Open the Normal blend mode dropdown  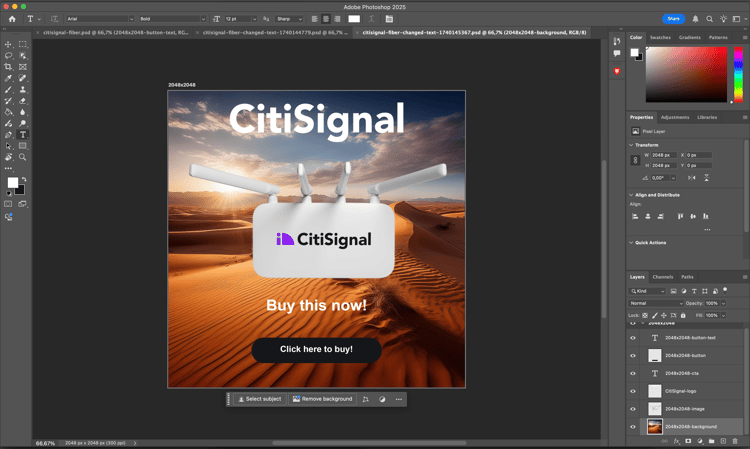(656, 303)
